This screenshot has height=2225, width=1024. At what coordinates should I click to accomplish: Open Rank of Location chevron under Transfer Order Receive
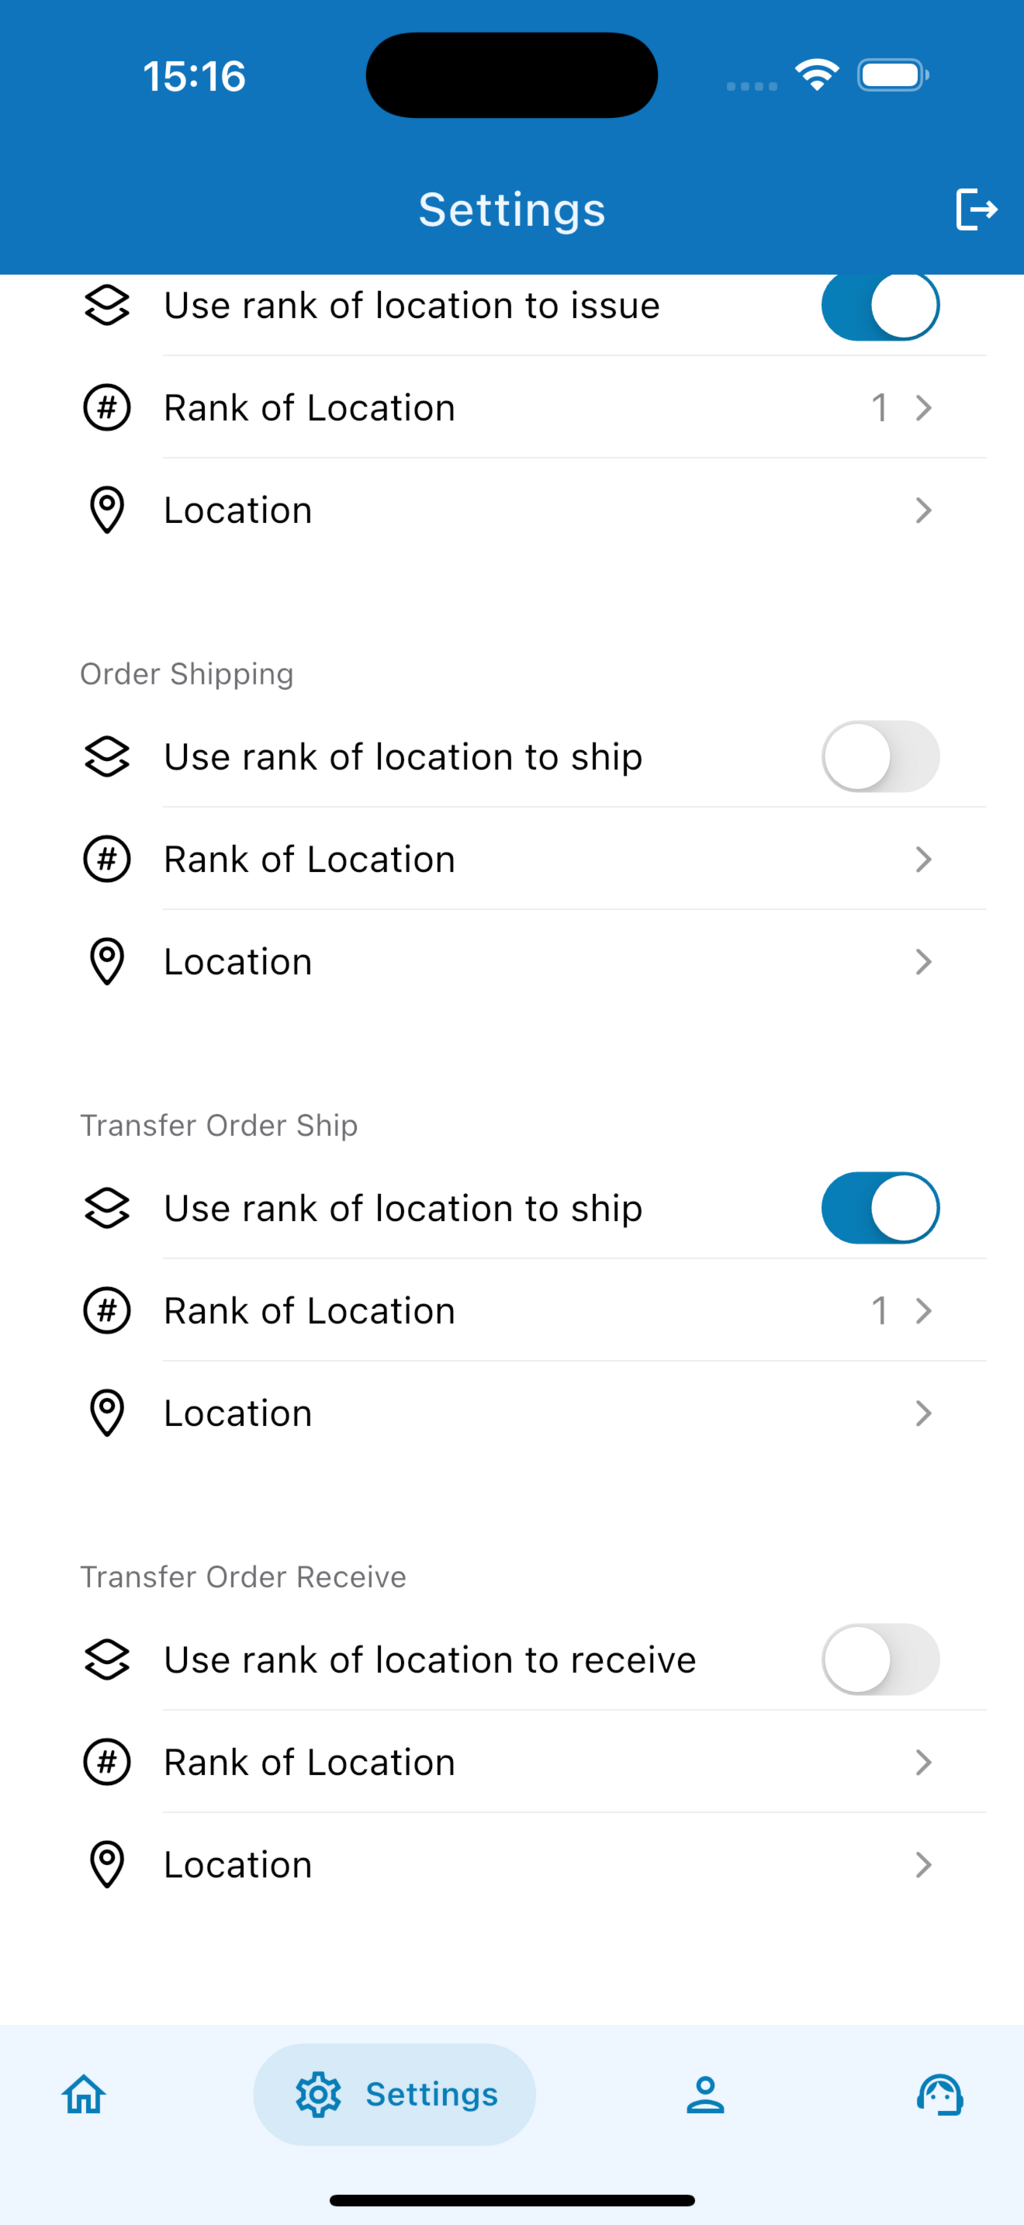point(923,1762)
